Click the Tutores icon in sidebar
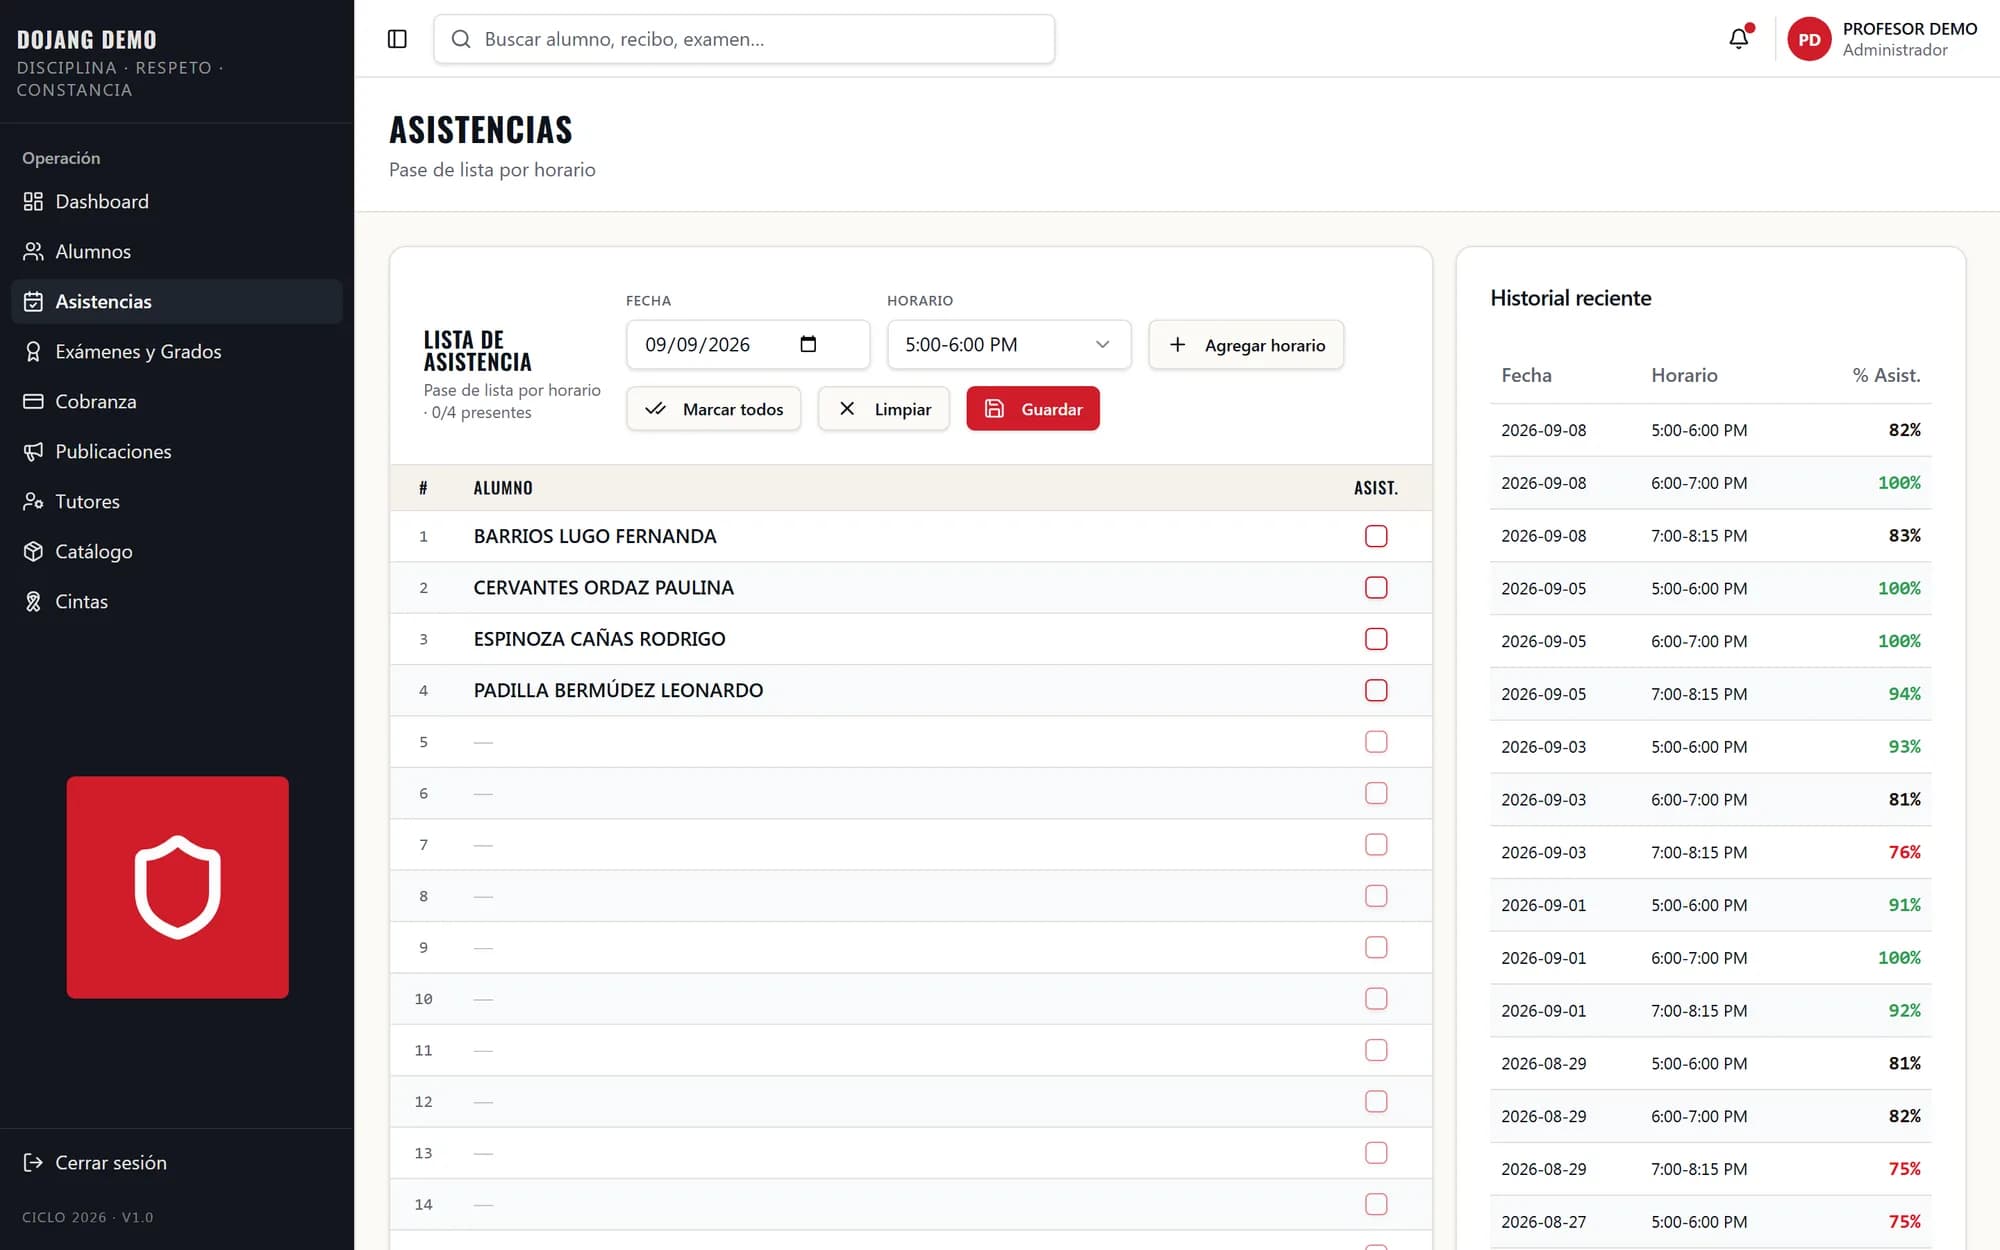This screenshot has width=2000, height=1250. point(33,501)
